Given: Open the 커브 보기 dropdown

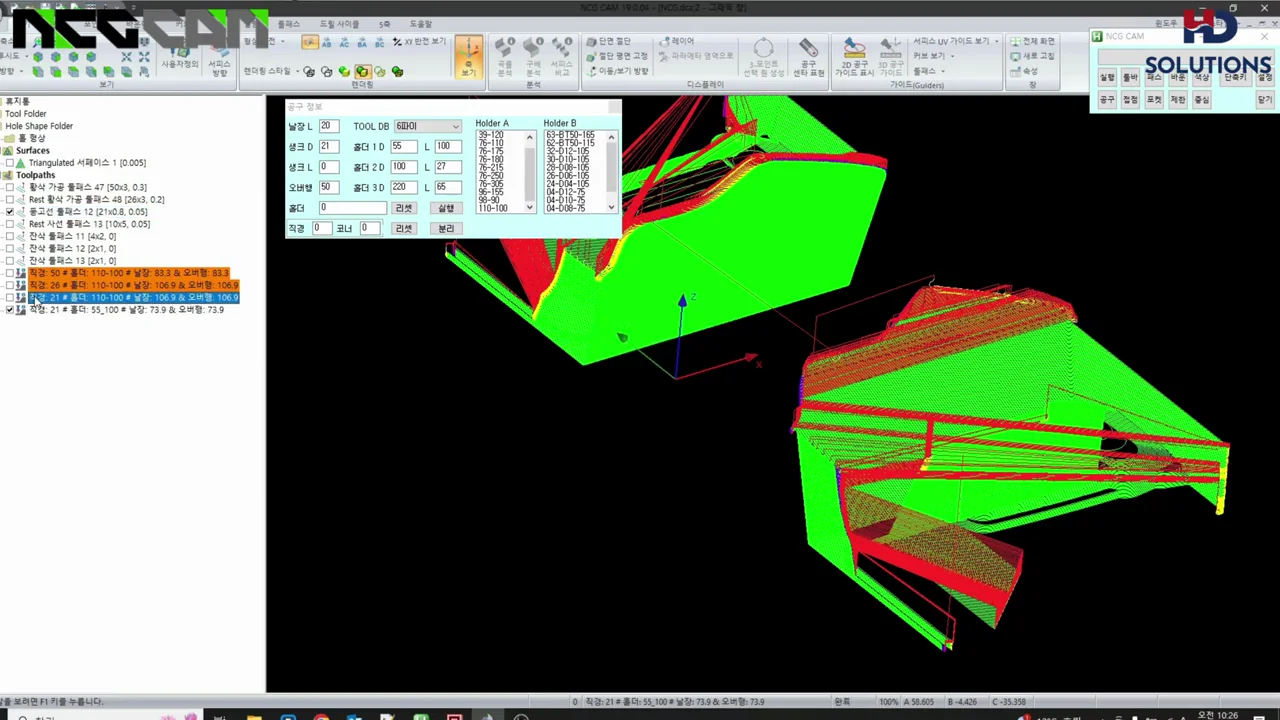Looking at the screenshot, I should pos(934,56).
